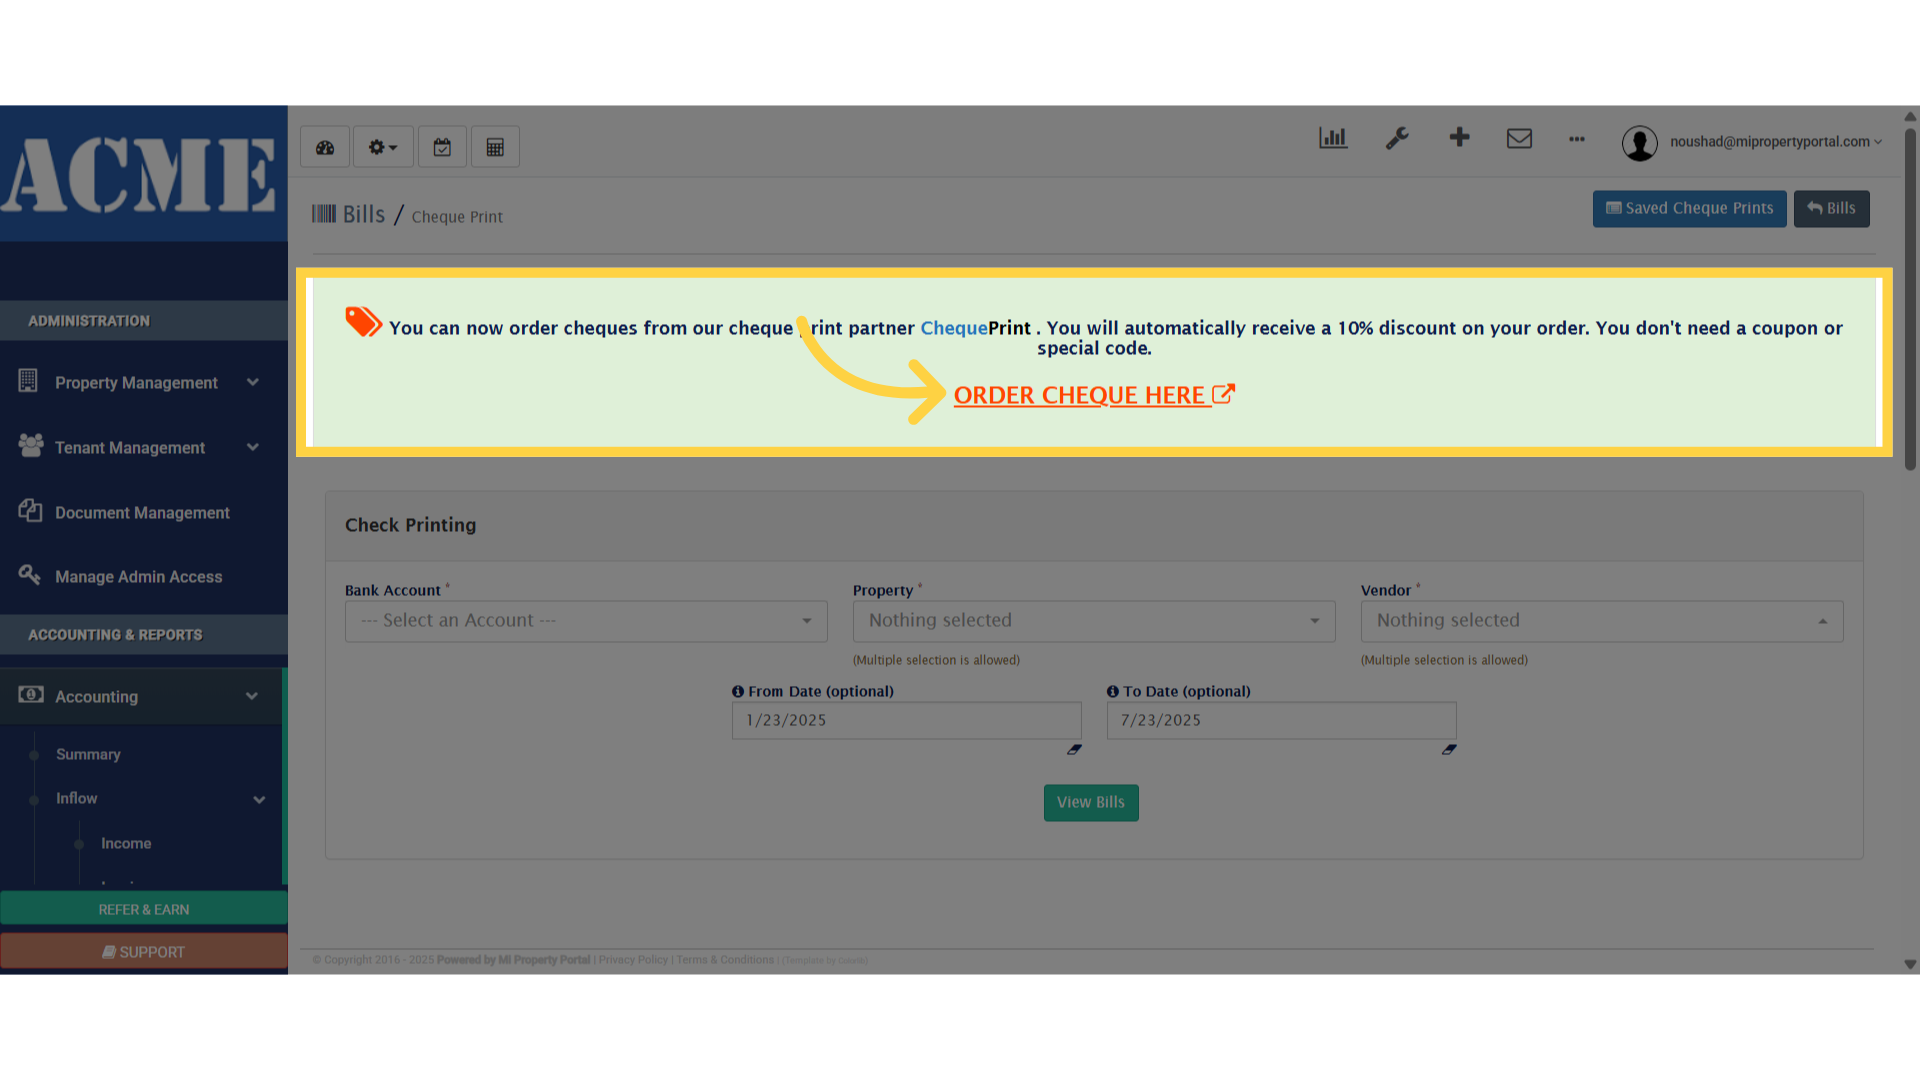Open the Property multi-select dropdown

tap(1093, 621)
